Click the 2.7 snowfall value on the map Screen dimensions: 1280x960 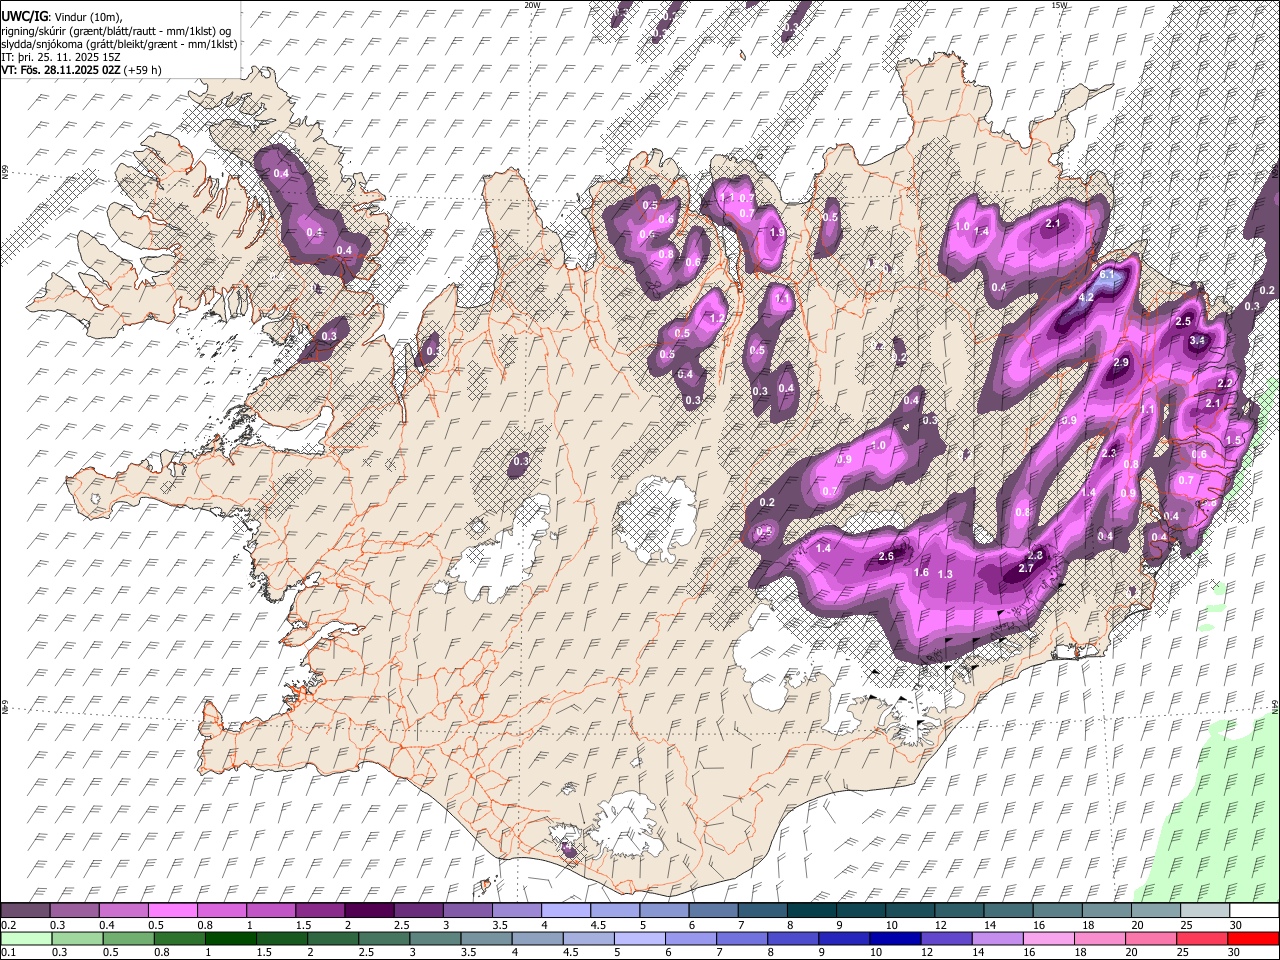coord(1025,568)
